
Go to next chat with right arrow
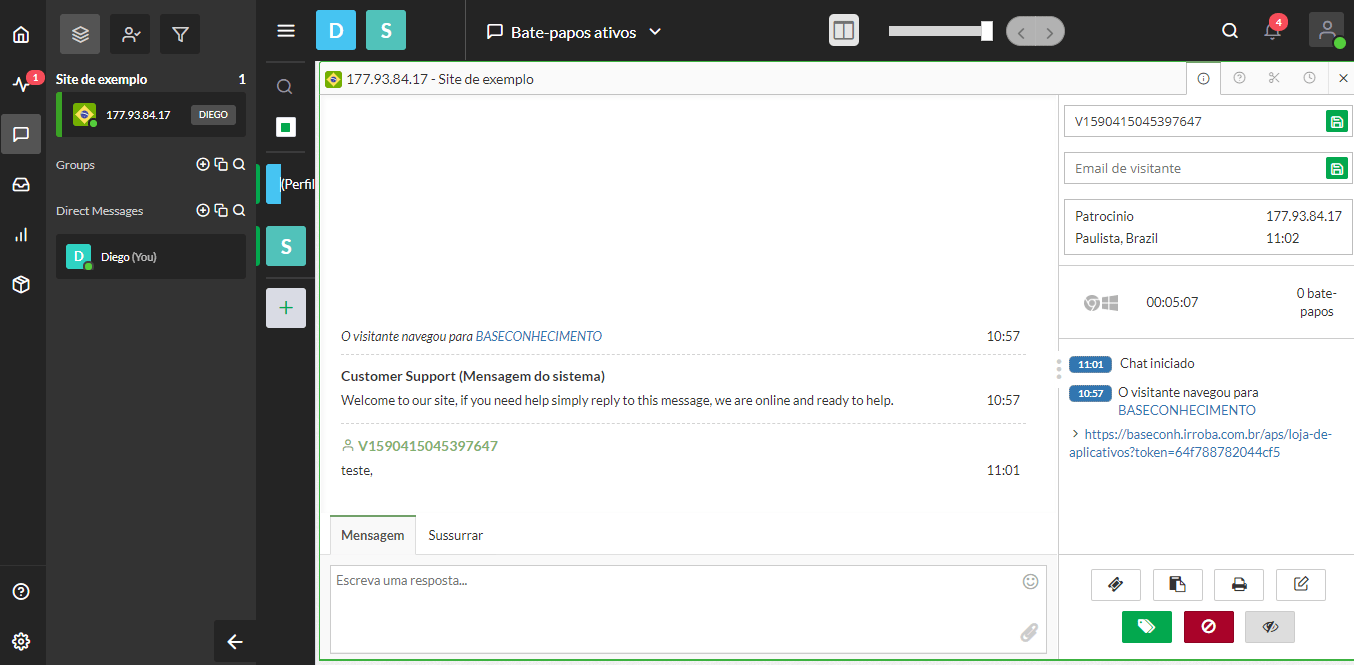(x=1049, y=32)
